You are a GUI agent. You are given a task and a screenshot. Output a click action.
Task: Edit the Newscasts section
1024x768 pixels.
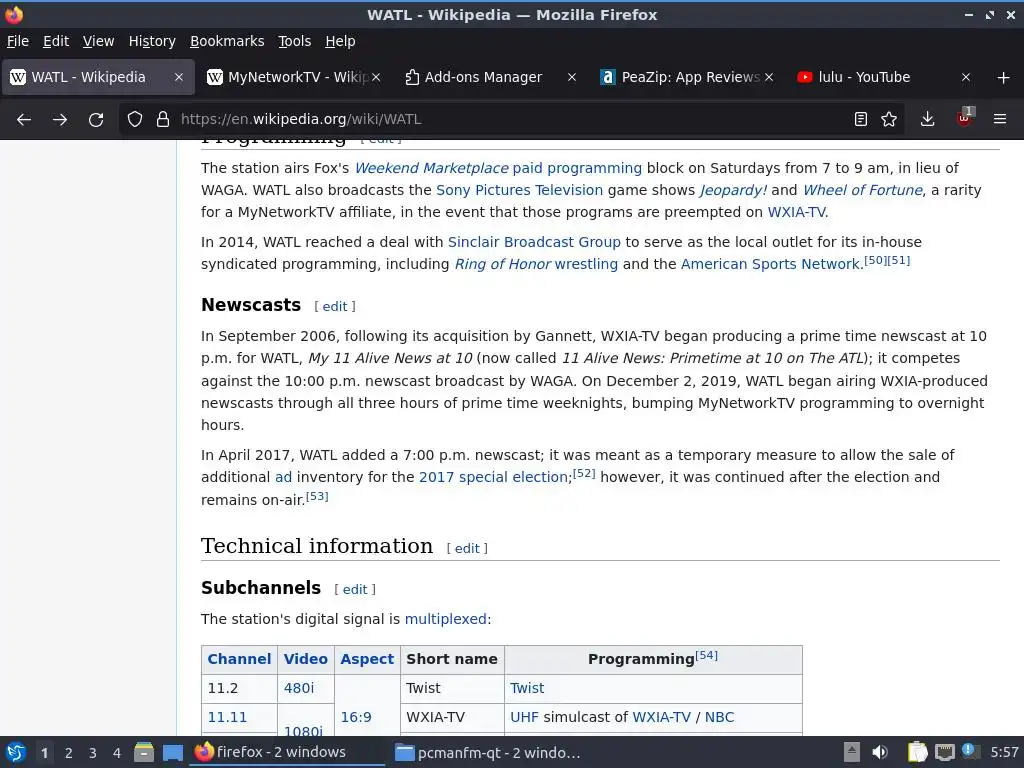tap(334, 307)
